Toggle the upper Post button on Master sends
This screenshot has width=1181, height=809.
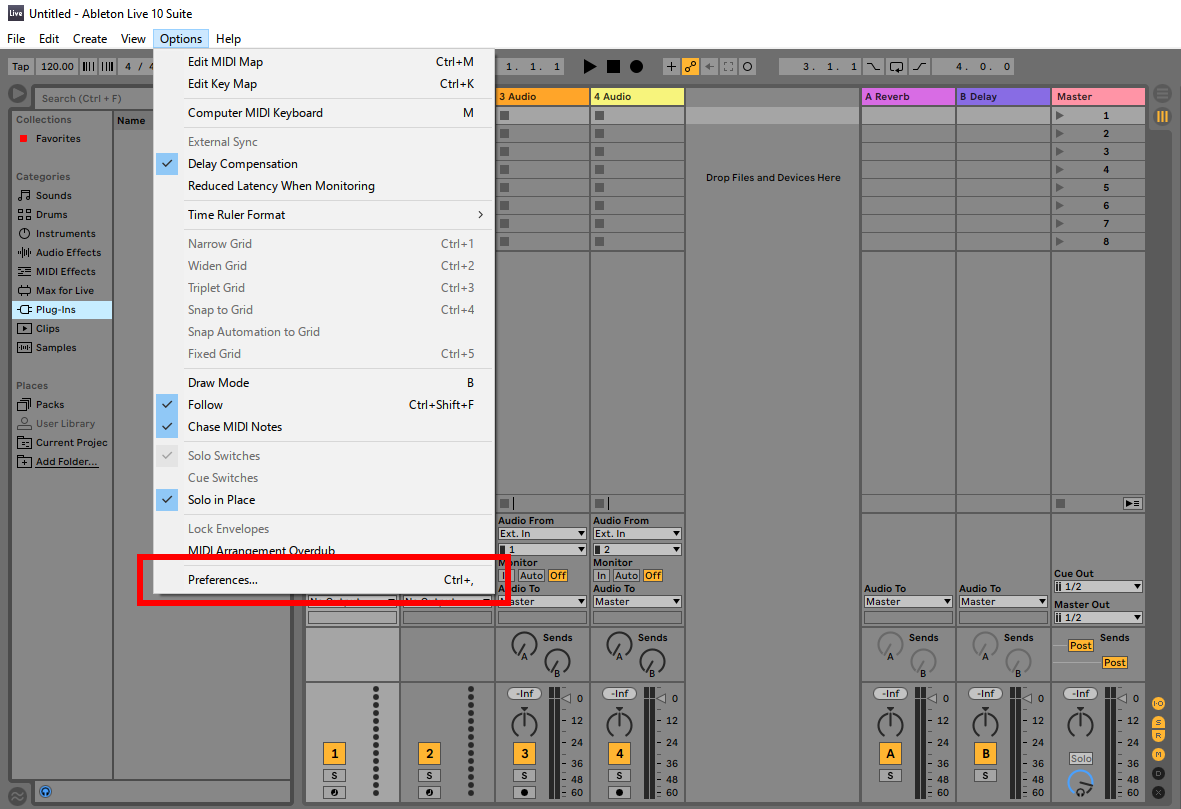coord(1080,646)
